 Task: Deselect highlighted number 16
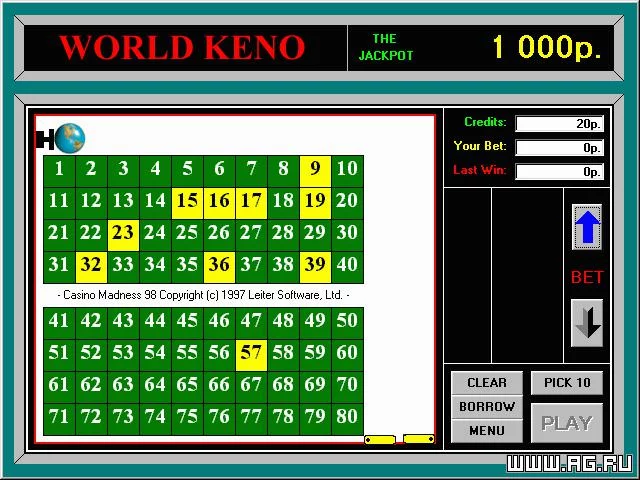(219, 203)
